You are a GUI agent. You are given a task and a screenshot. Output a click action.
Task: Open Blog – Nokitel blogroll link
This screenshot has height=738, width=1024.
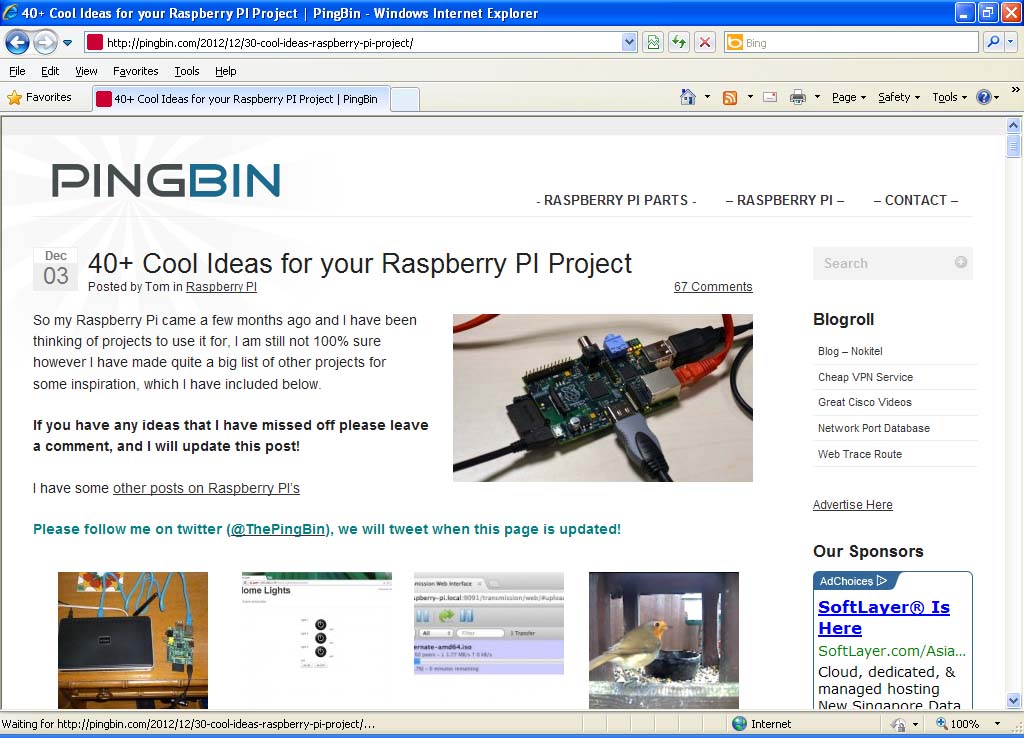[x=850, y=351]
